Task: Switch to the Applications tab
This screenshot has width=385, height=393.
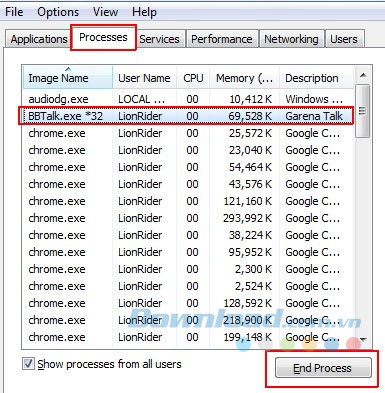Action: (39, 39)
